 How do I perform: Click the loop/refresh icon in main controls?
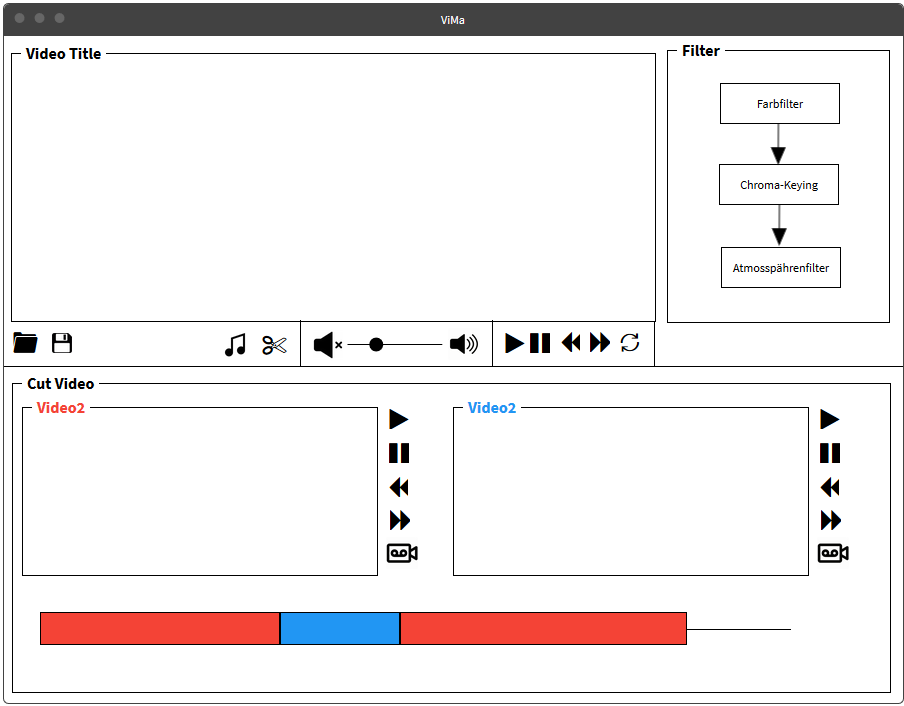pyautogui.click(x=630, y=343)
